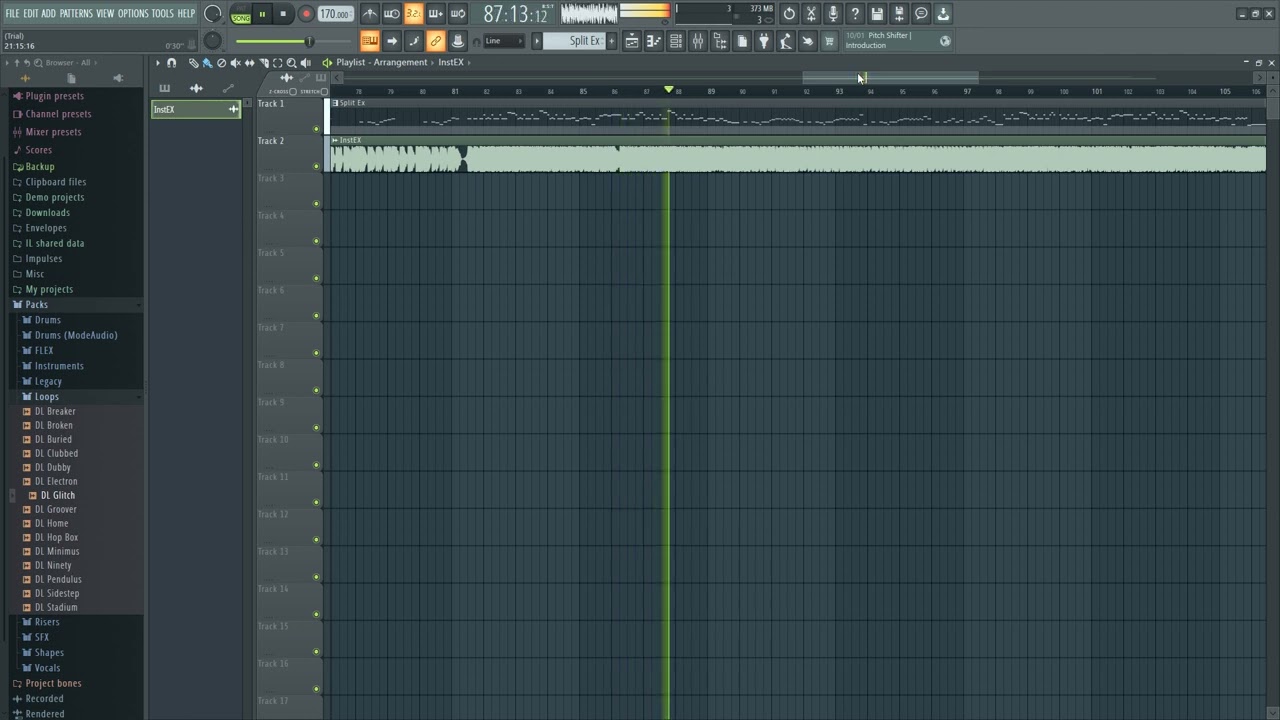
Task: Click the undo history icon
Action: click(789, 14)
